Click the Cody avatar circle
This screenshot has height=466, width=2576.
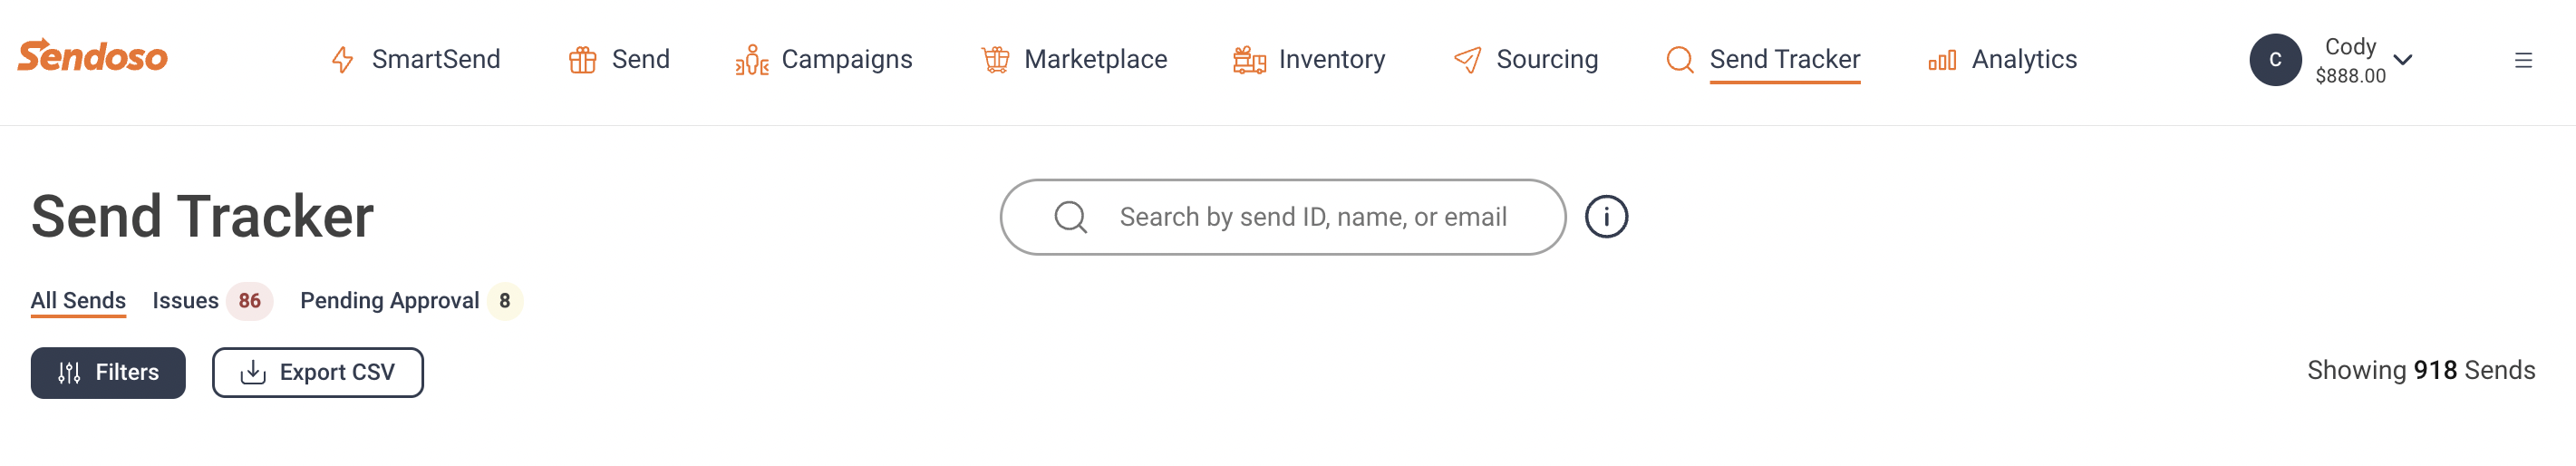point(2275,60)
